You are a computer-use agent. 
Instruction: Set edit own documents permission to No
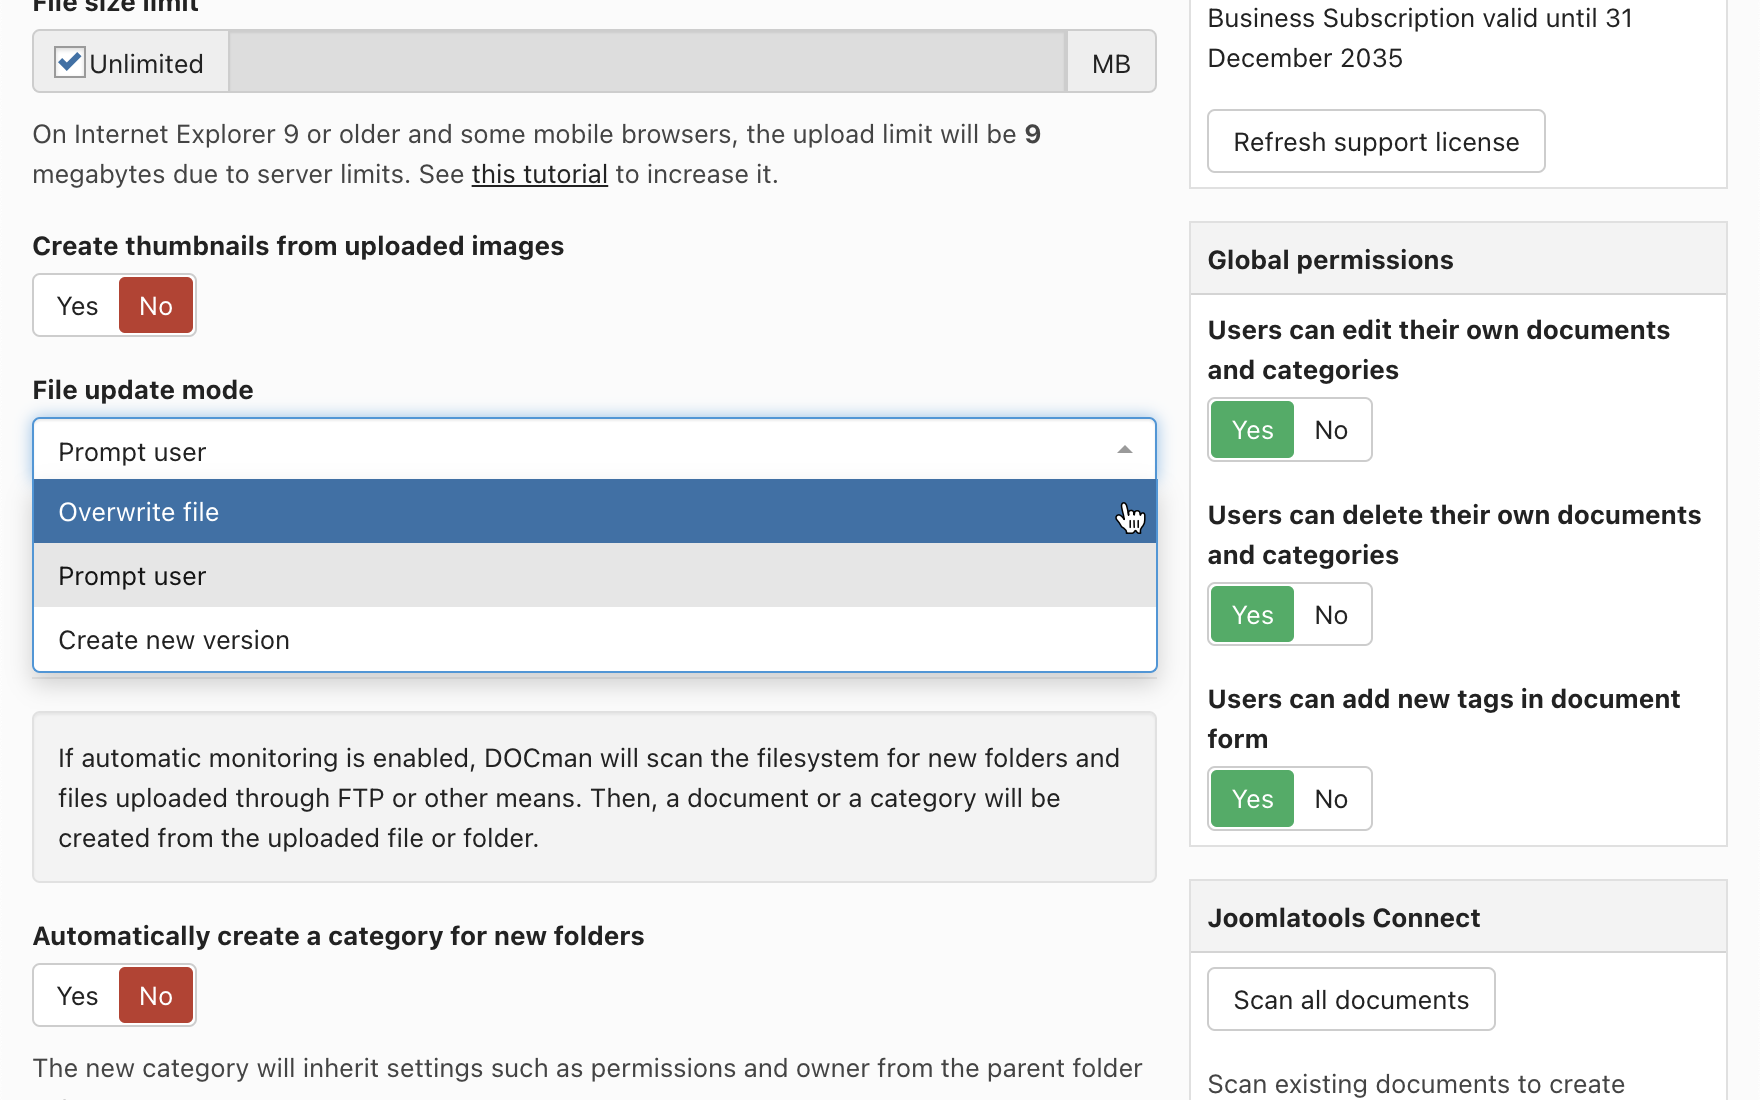(x=1331, y=430)
